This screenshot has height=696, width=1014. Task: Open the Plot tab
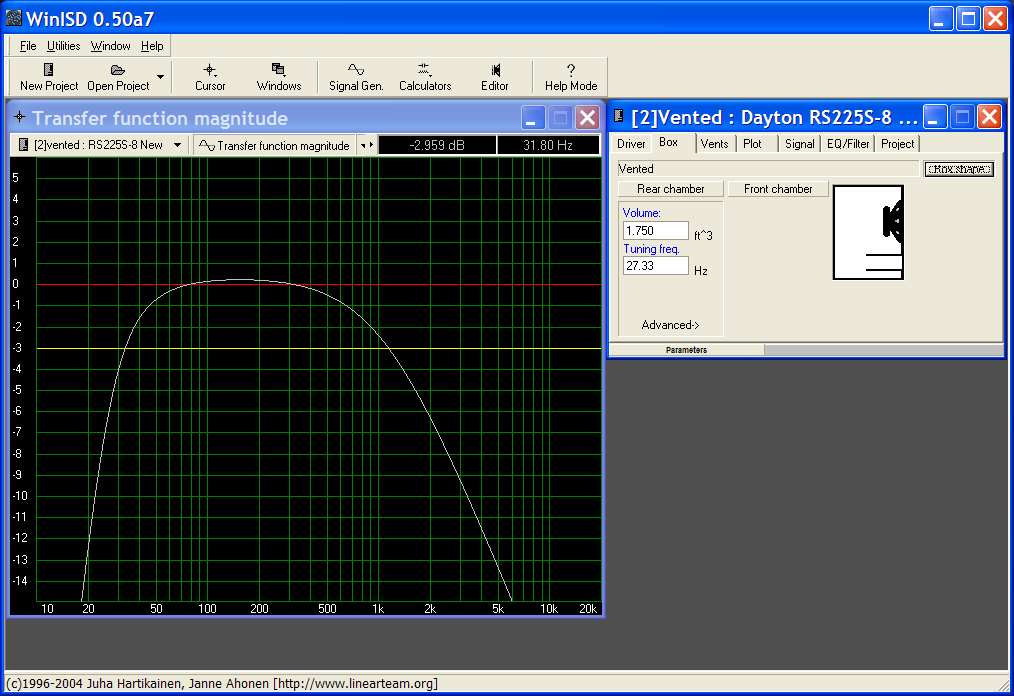coord(752,144)
